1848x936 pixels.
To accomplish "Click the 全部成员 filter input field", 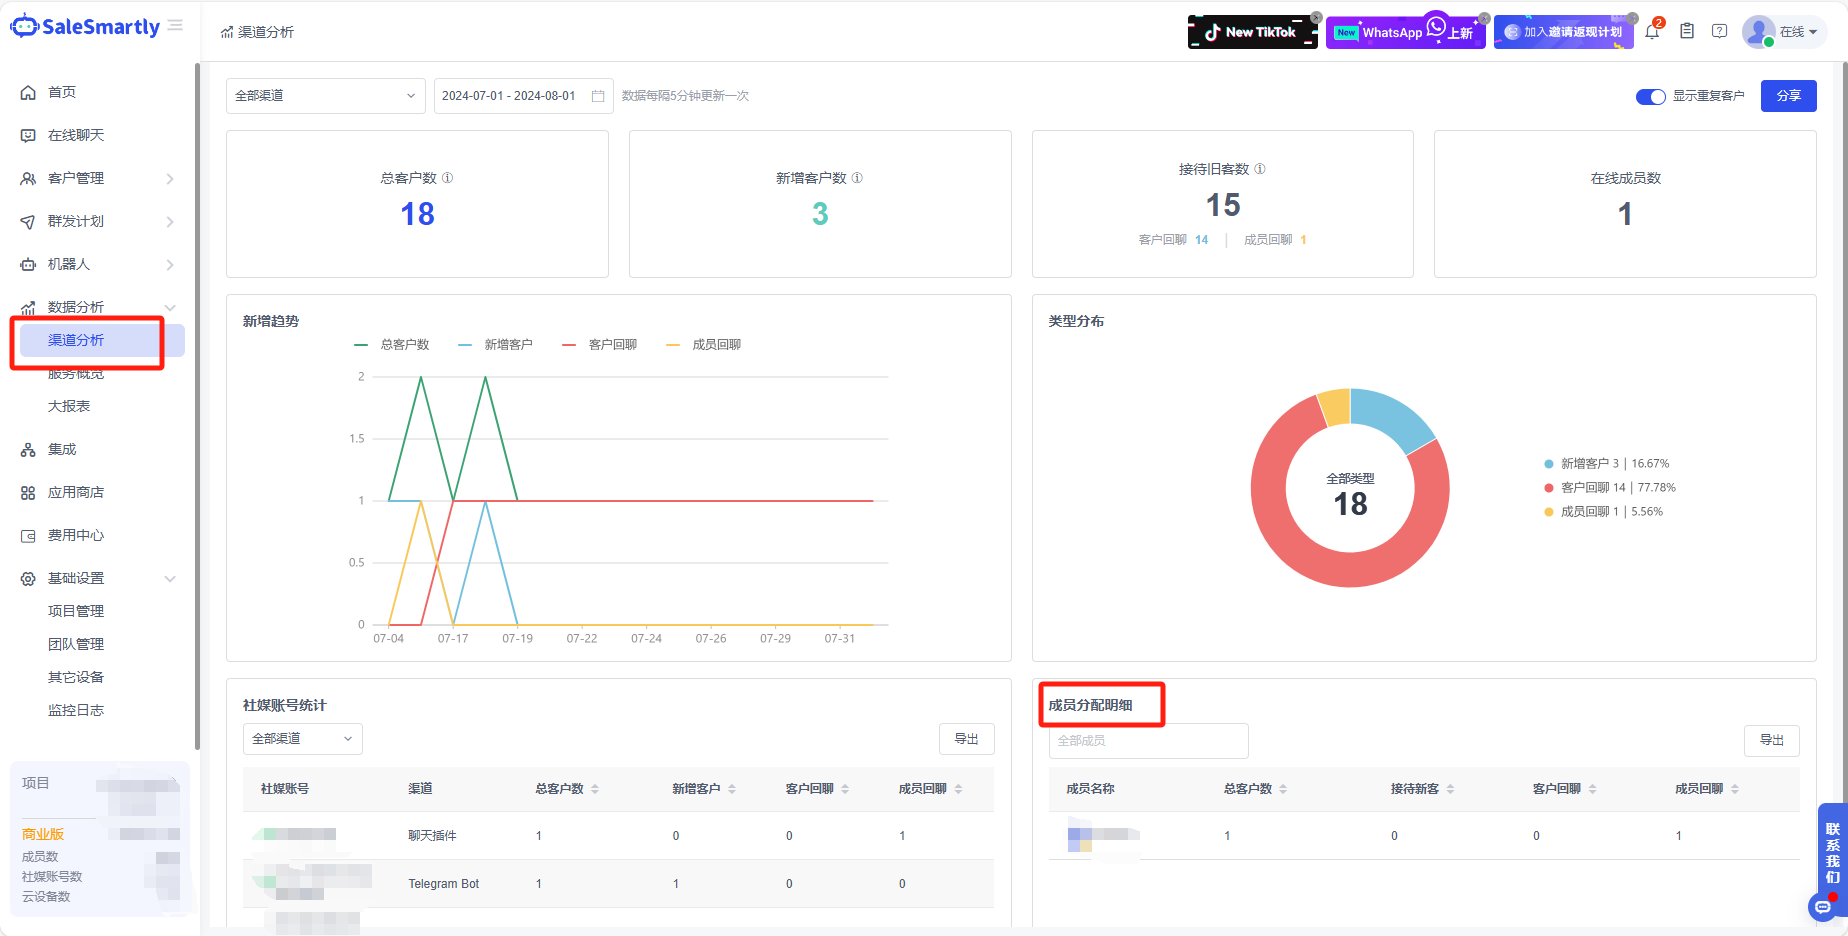I will pyautogui.click(x=1148, y=741).
